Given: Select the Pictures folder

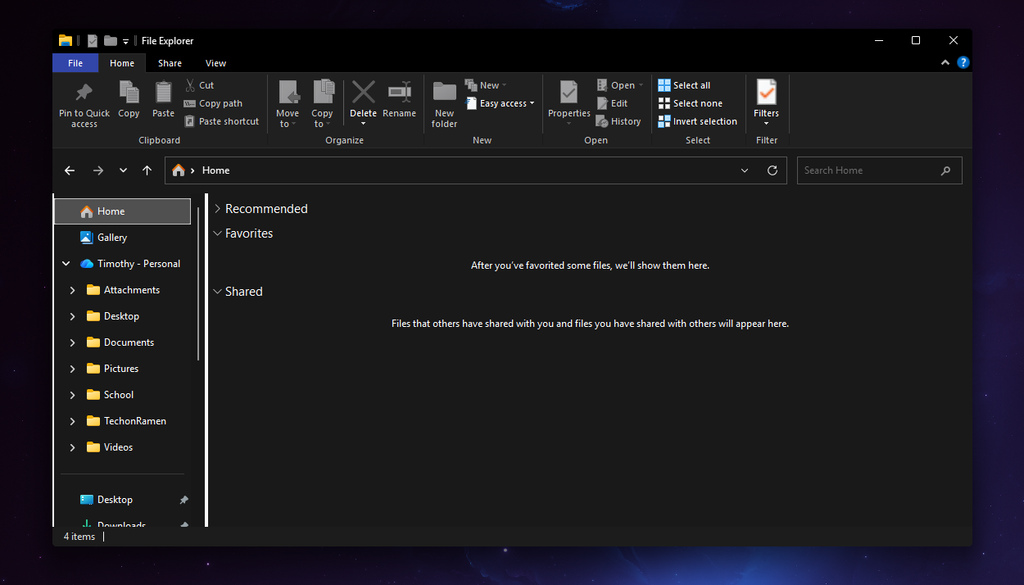Looking at the screenshot, I should pyautogui.click(x=112, y=368).
